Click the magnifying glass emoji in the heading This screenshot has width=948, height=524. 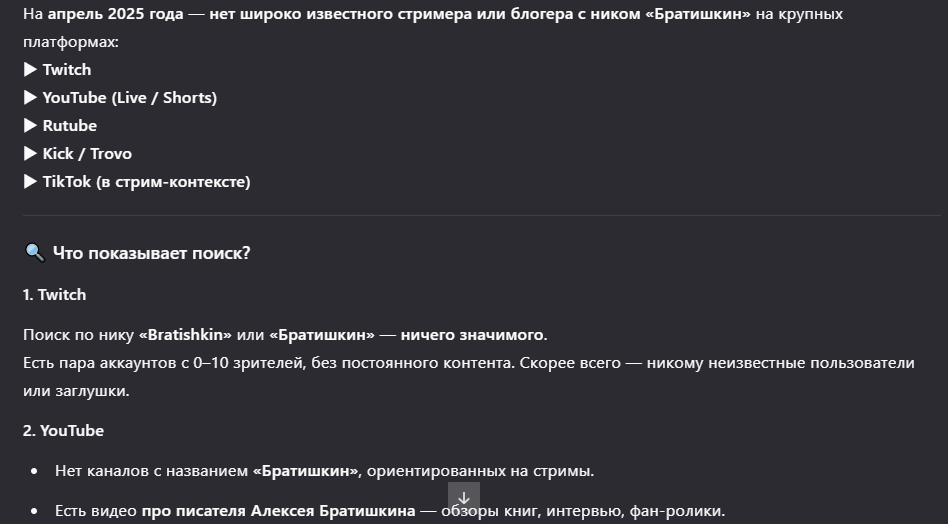point(34,253)
